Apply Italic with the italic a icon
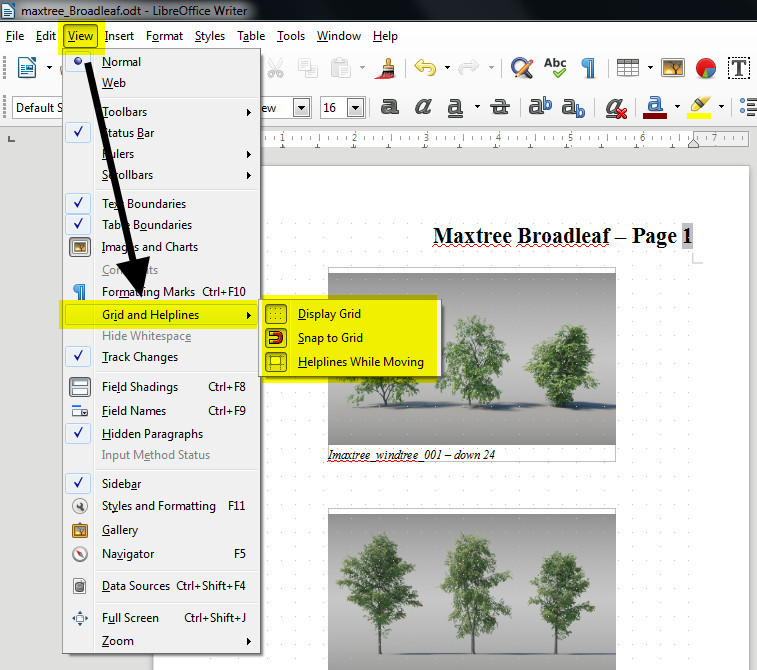This screenshot has width=757, height=670. pos(423,107)
